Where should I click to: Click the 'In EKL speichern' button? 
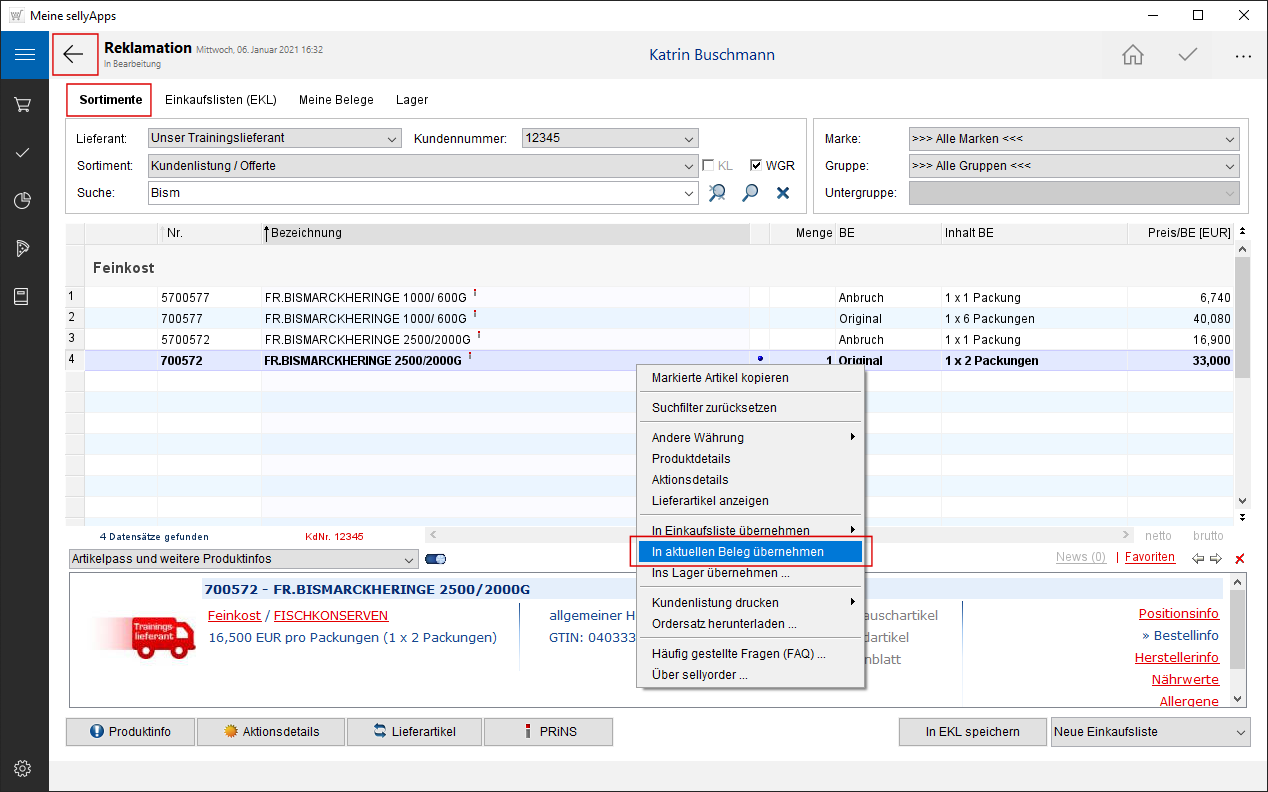click(972, 732)
